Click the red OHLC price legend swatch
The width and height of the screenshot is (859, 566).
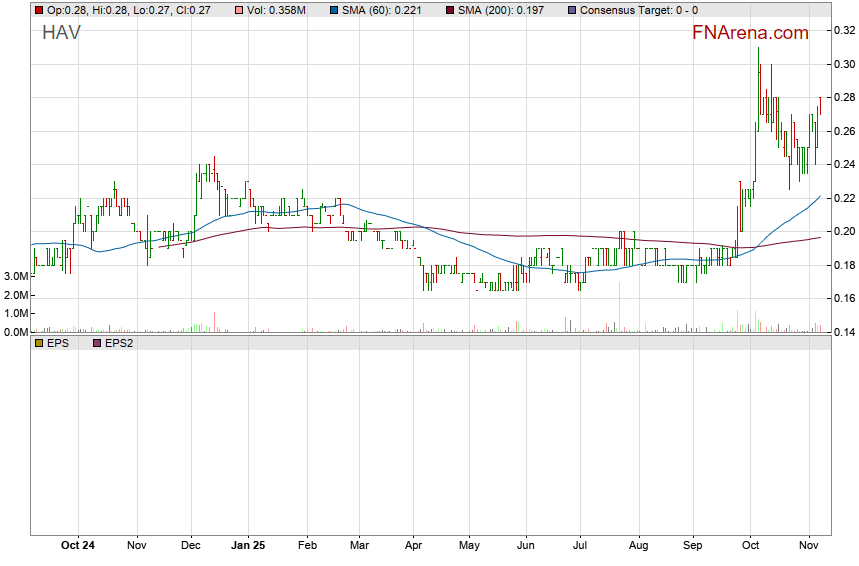[x=39, y=10]
